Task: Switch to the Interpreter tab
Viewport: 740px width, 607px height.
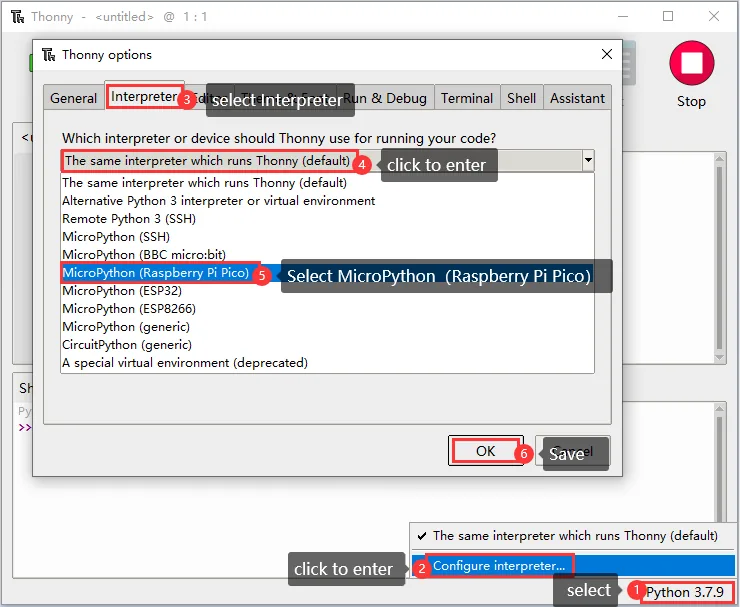Action: click(x=144, y=96)
